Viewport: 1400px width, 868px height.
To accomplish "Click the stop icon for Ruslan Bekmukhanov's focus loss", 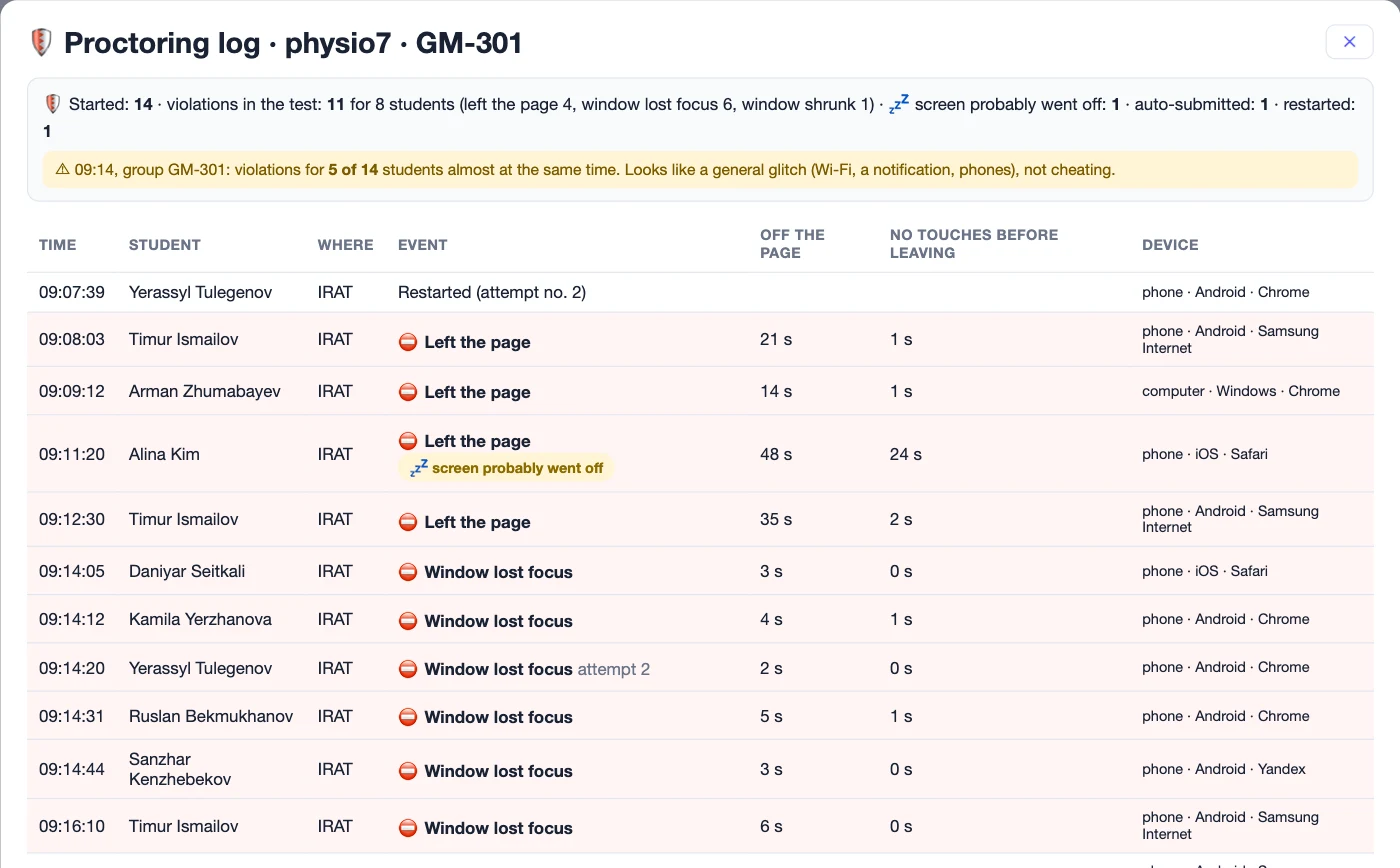I will point(407,716).
